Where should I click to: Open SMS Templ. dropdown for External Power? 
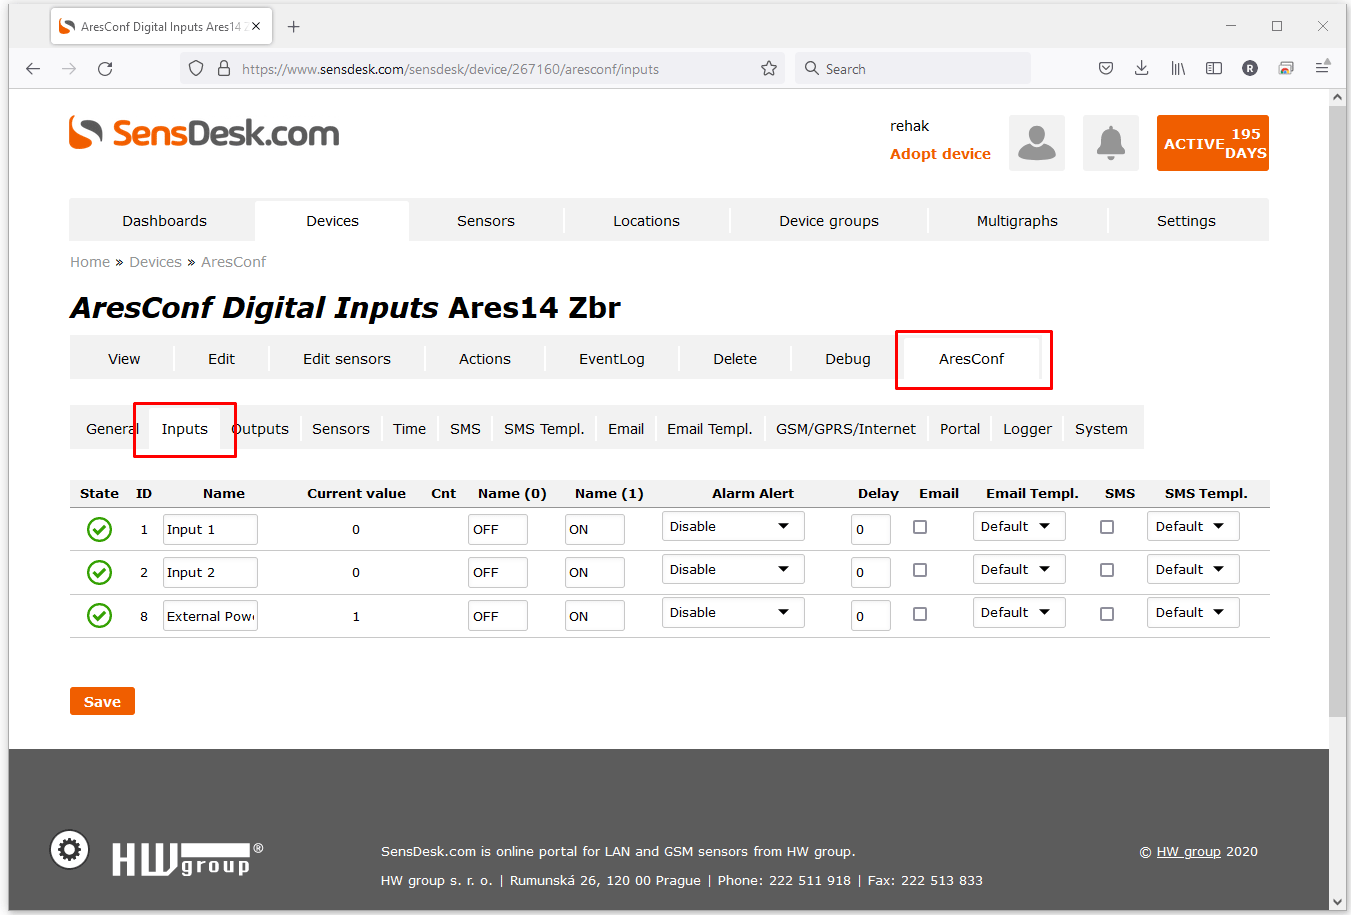click(x=1193, y=612)
